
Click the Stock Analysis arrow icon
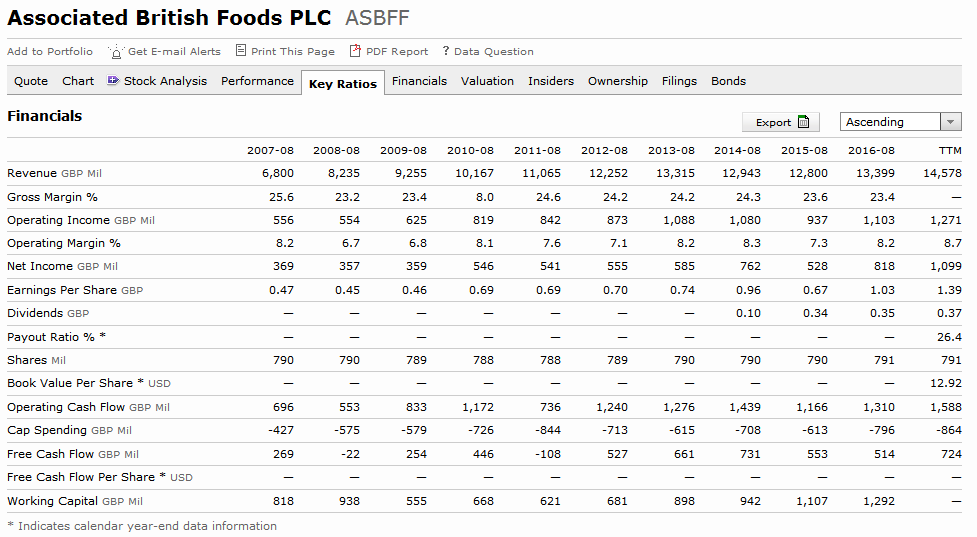[113, 81]
